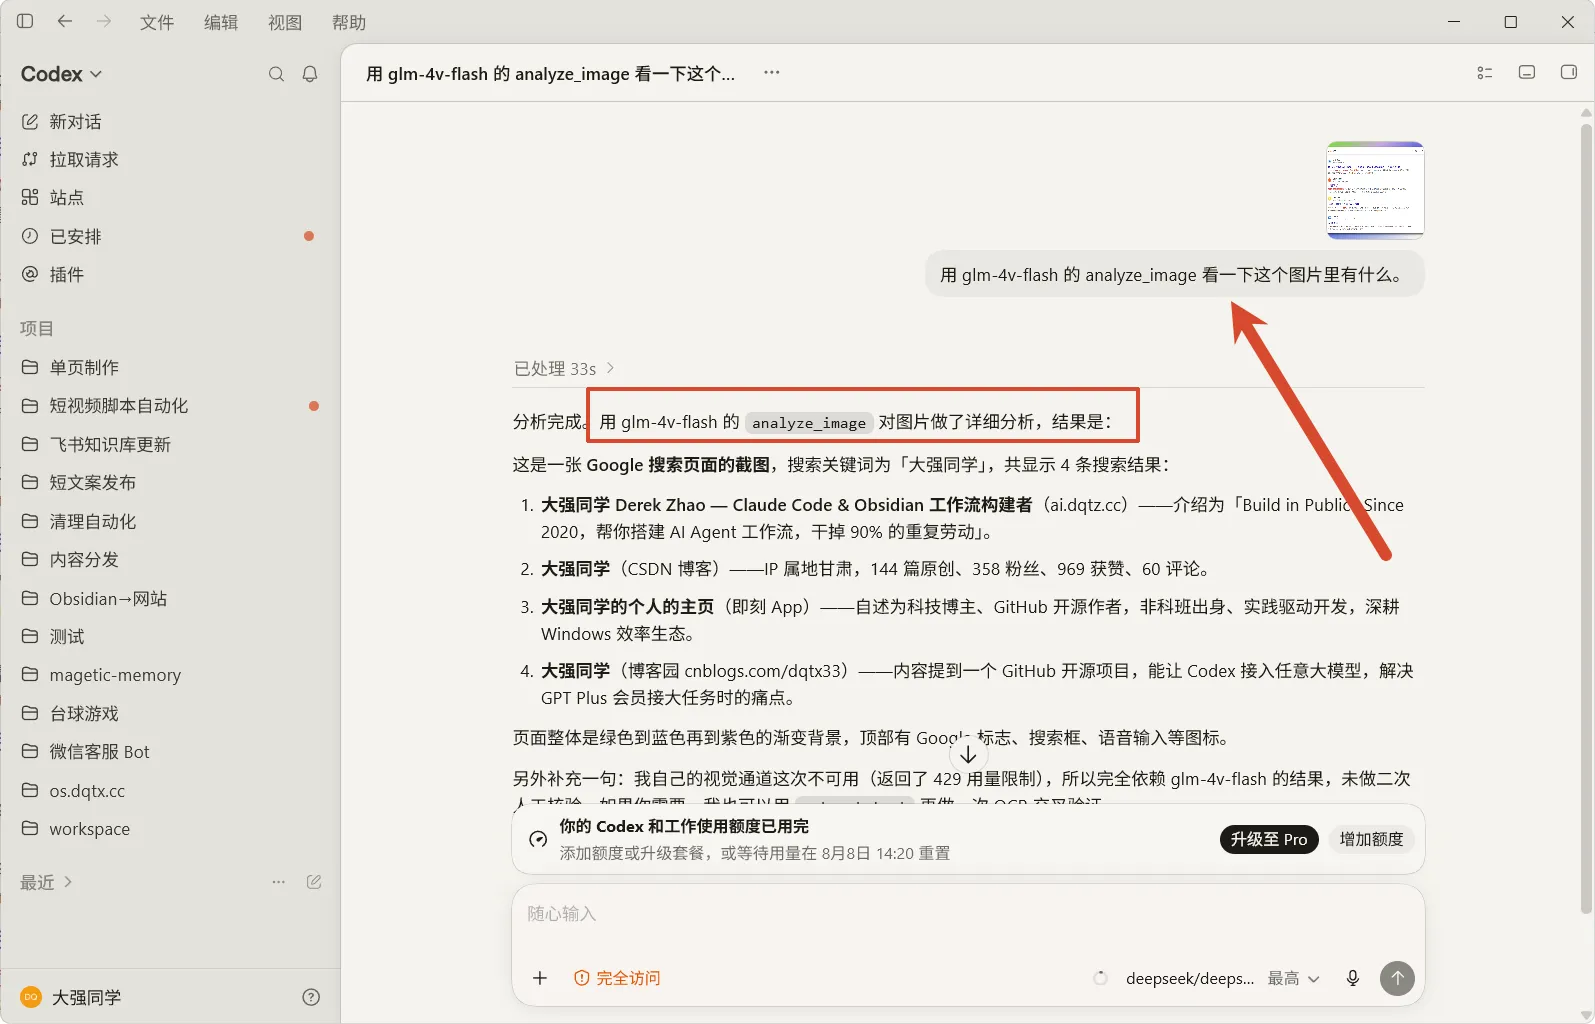The height and width of the screenshot is (1024, 1595).
Task: Click the analyze_image inline code tag
Action: coord(809,423)
